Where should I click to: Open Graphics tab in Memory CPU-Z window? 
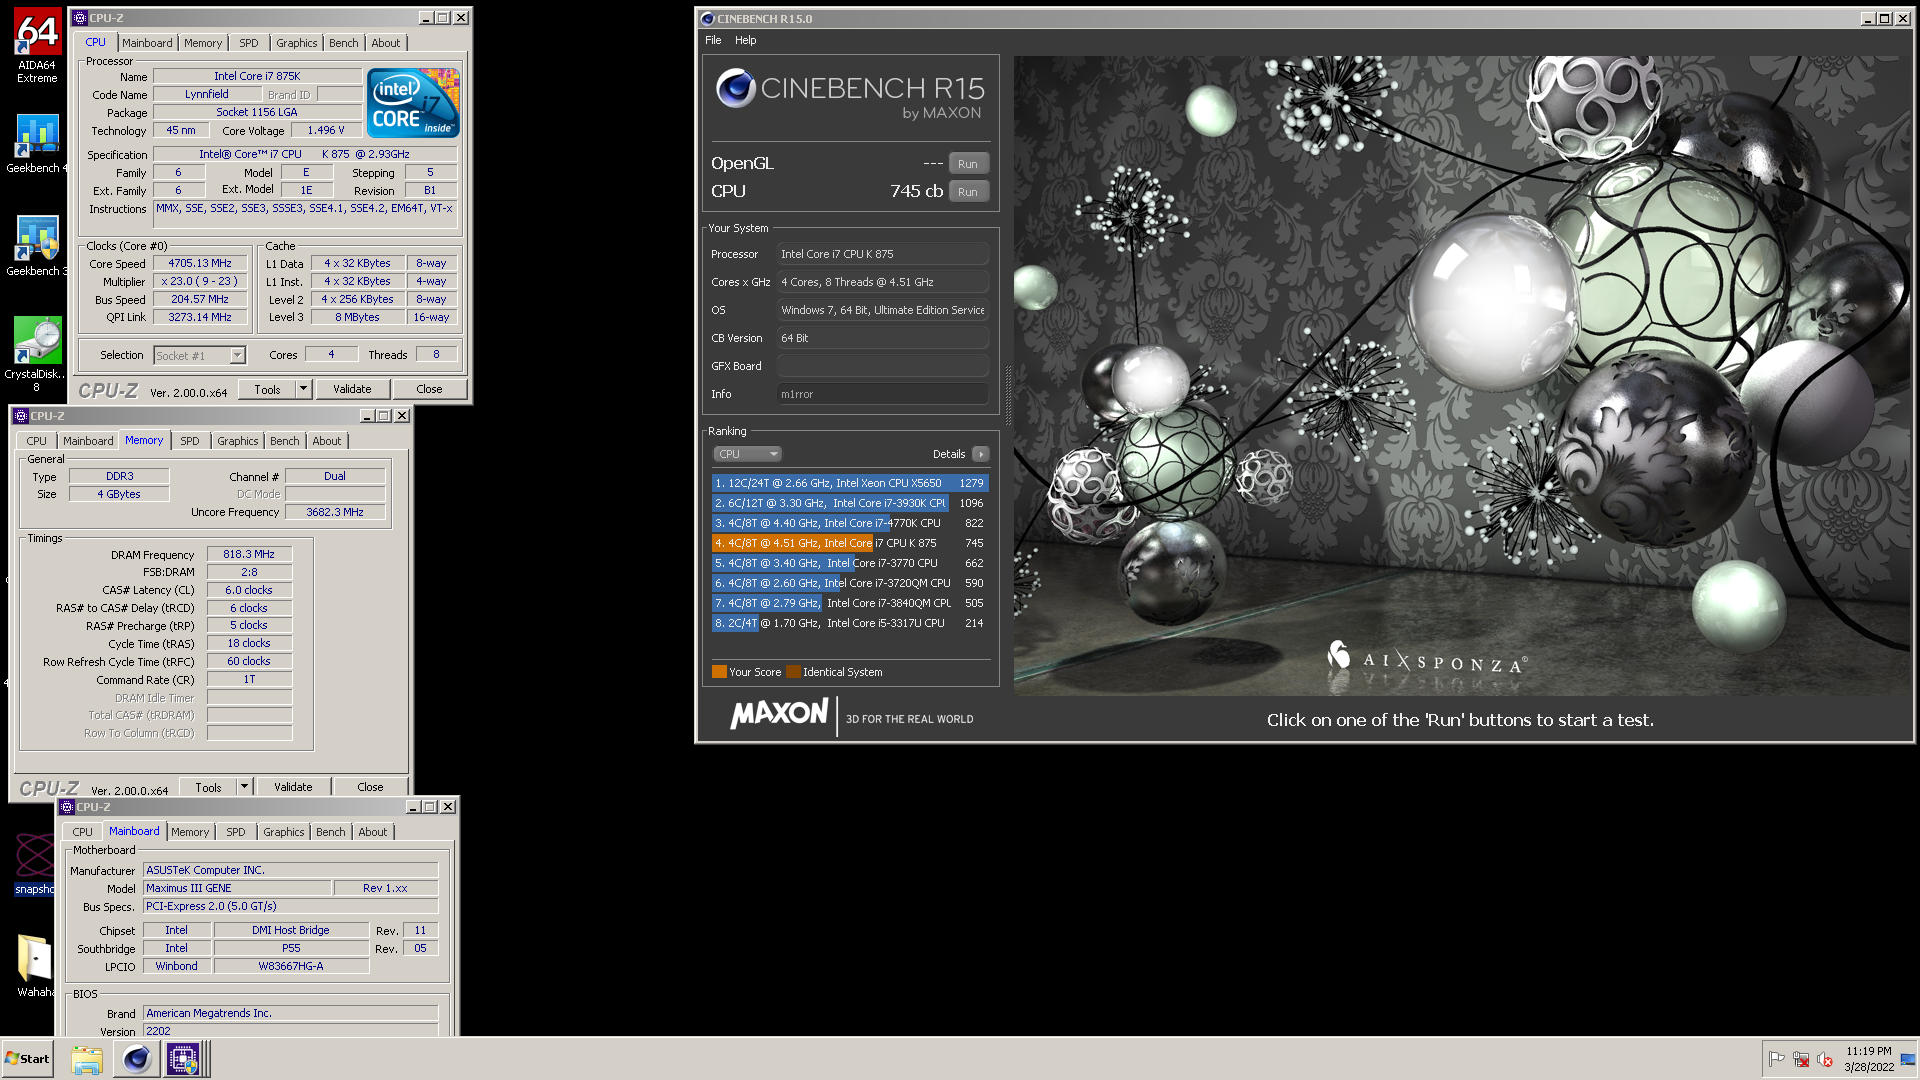[x=238, y=441]
